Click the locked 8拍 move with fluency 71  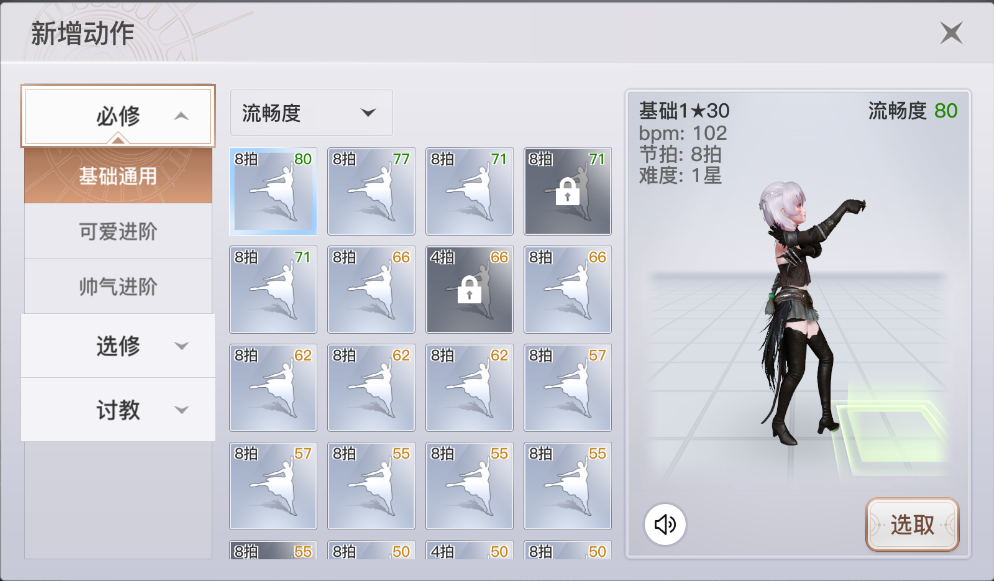[568, 191]
